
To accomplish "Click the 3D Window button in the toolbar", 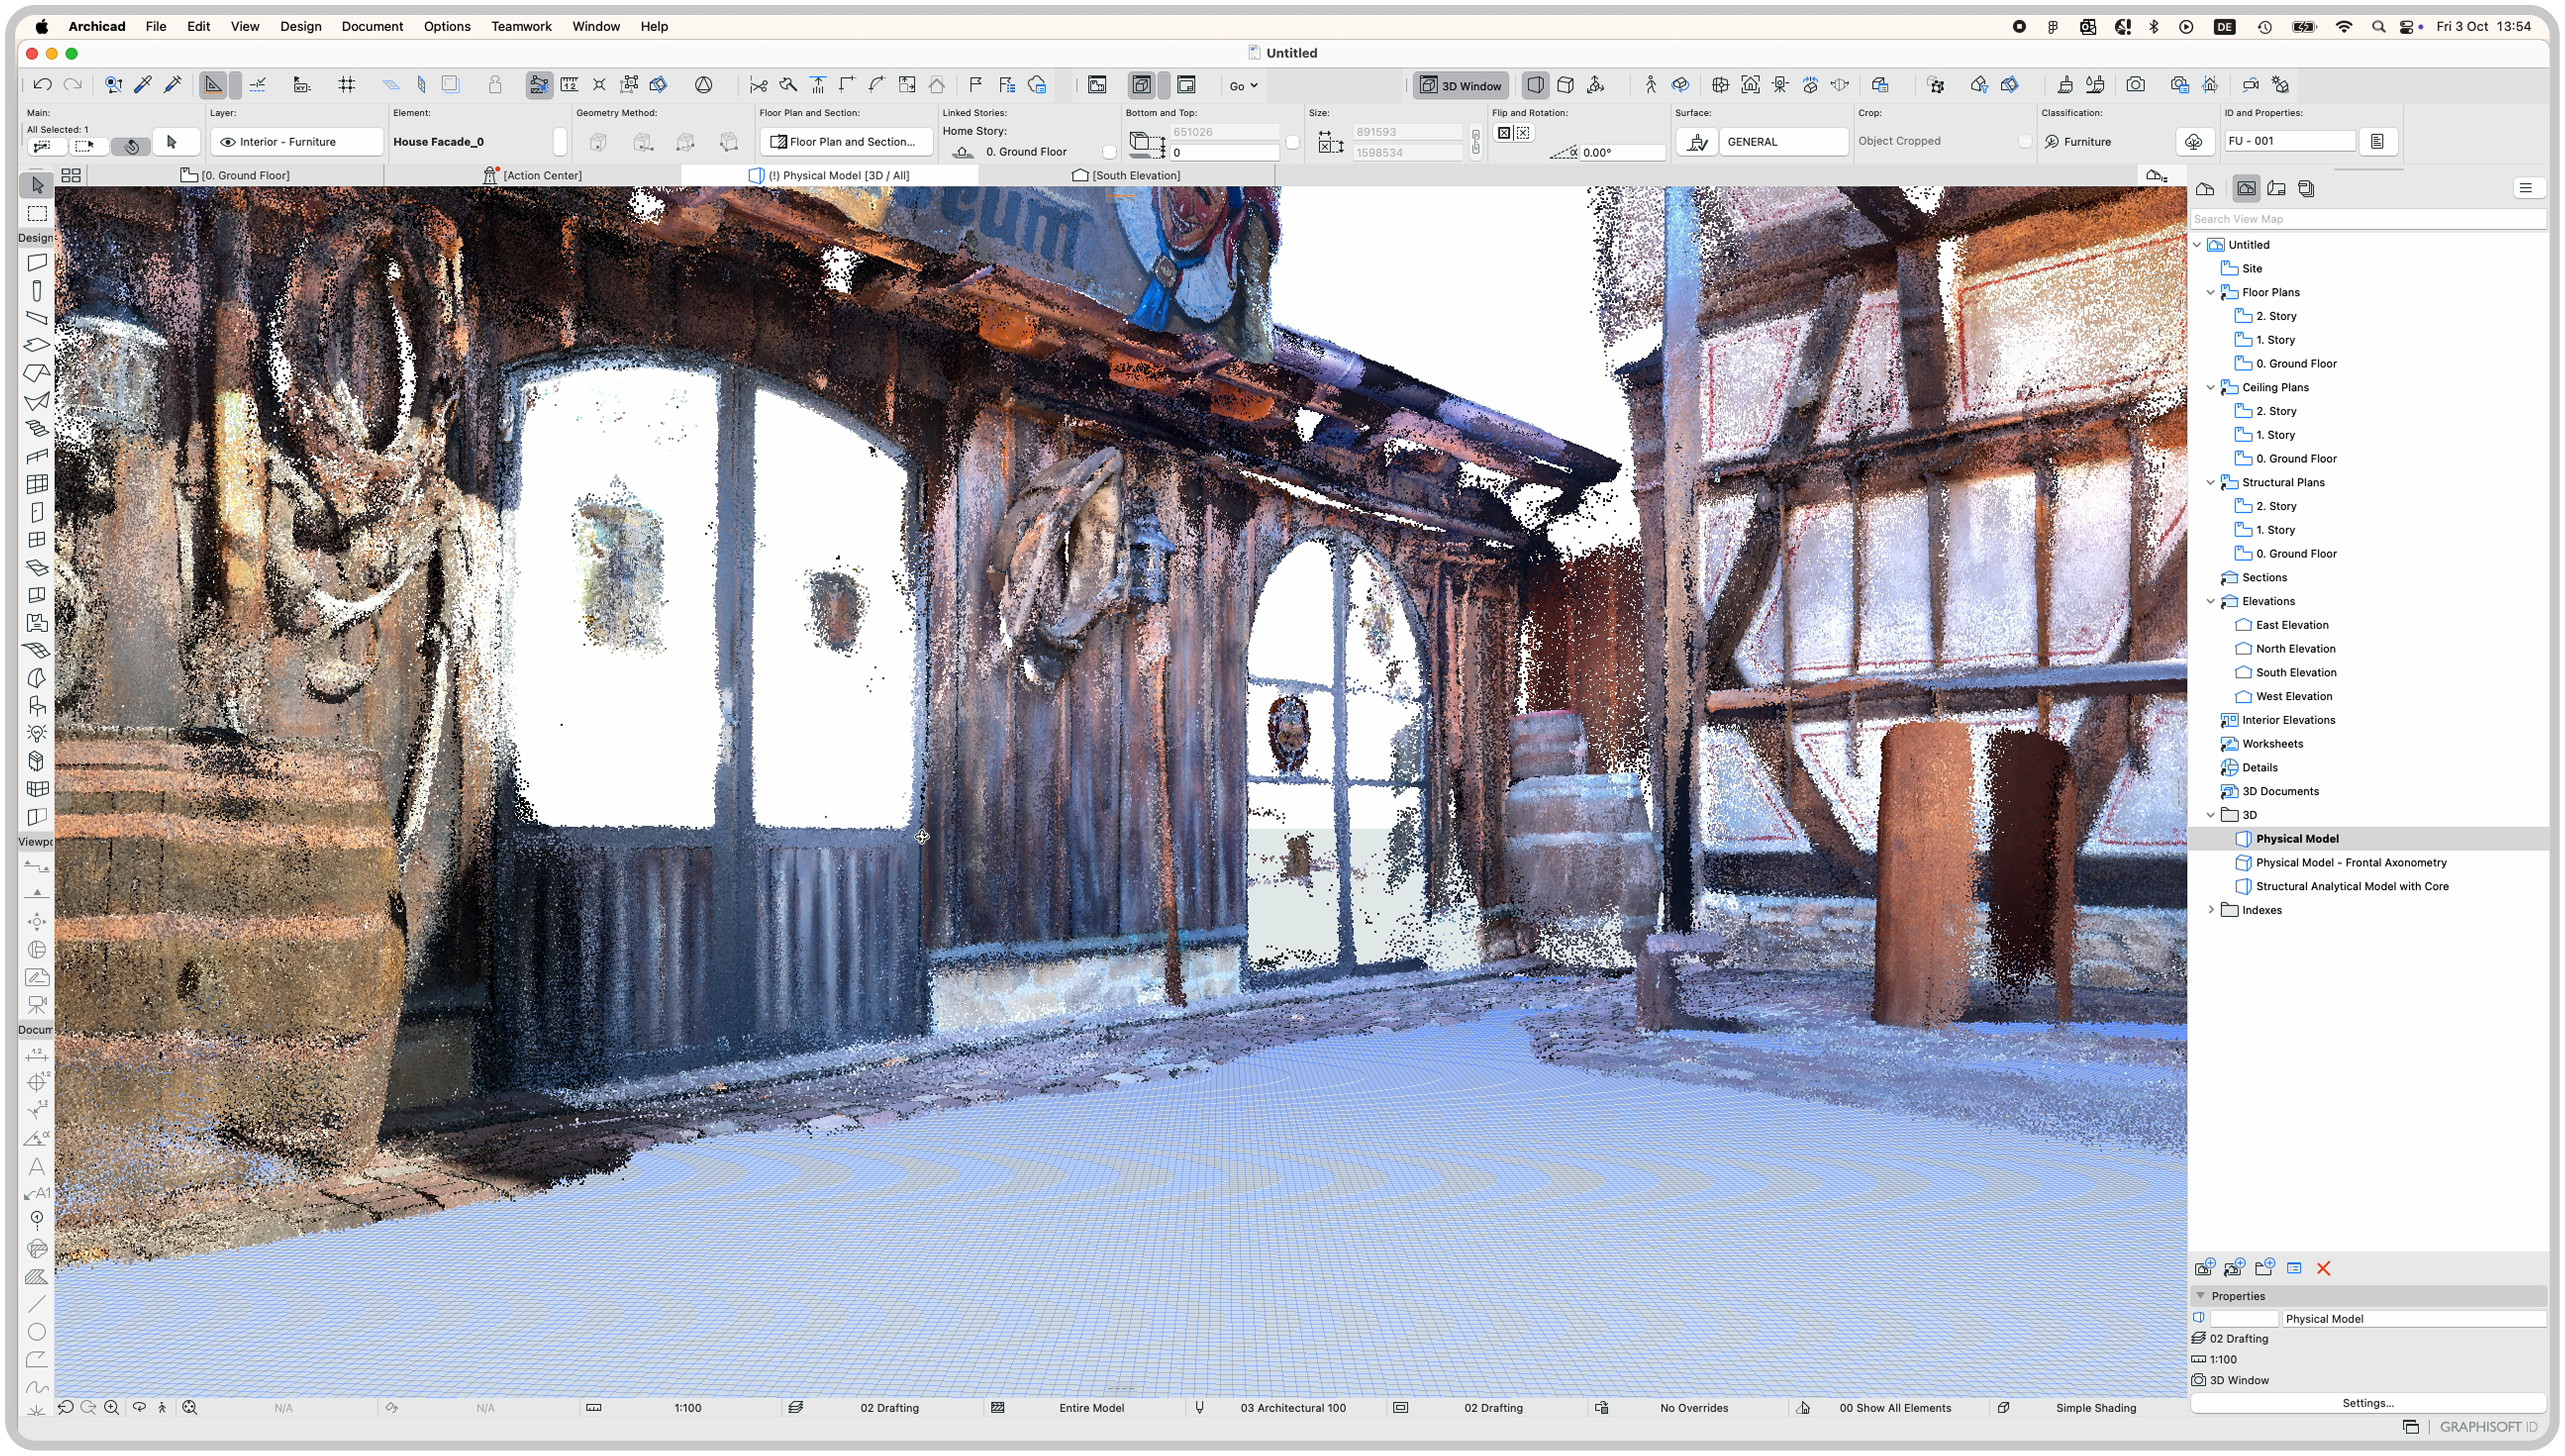I will click(x=1461, y=85).
